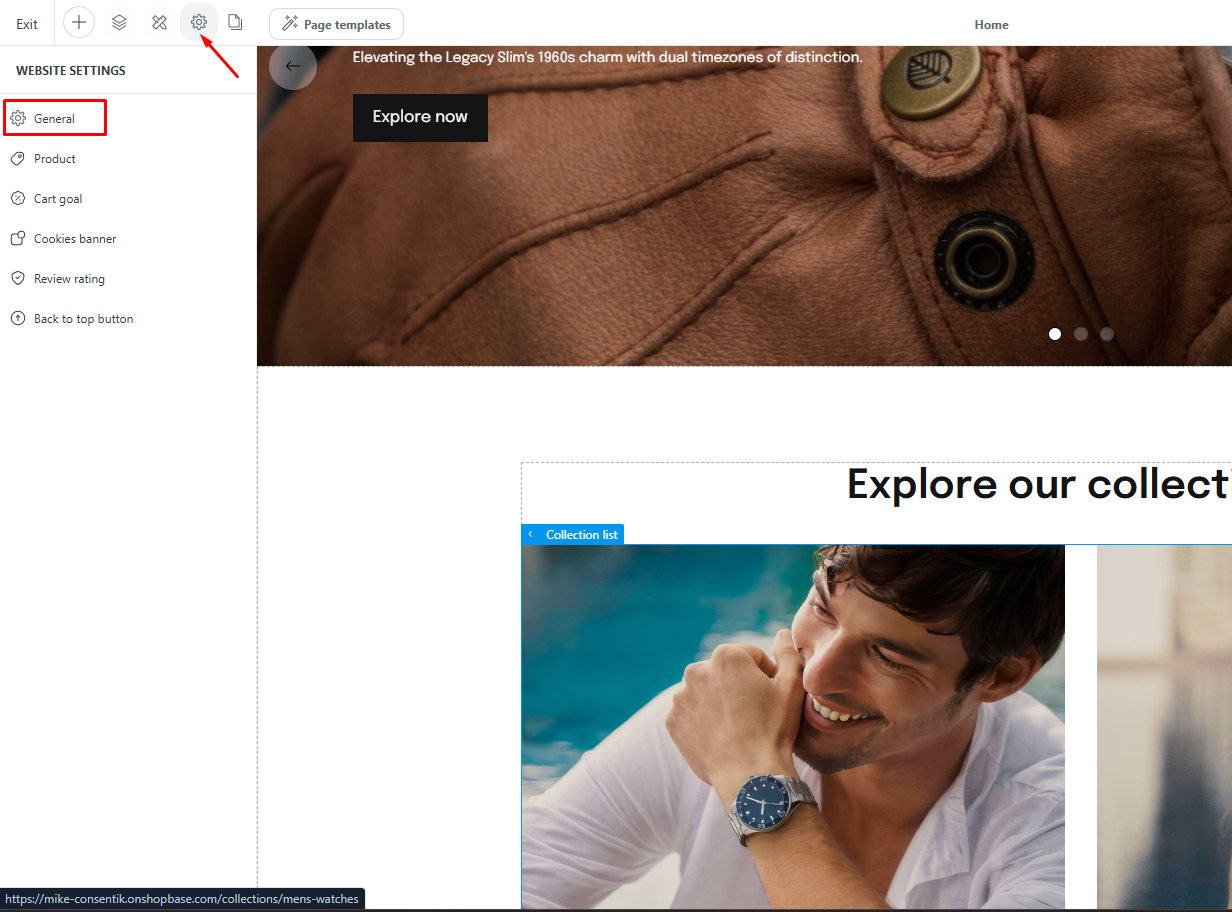1232x912 pixels.
Task: Go to previous slide with left arrow
Action: point(292,66)
